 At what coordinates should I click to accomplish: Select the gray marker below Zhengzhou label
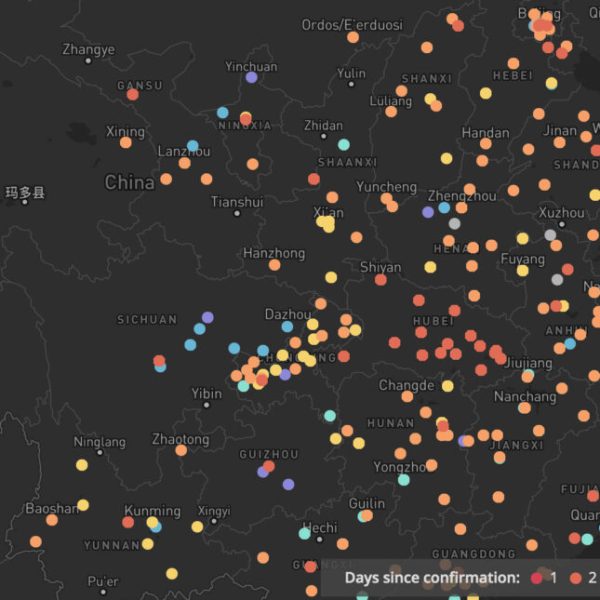point(455,223)
